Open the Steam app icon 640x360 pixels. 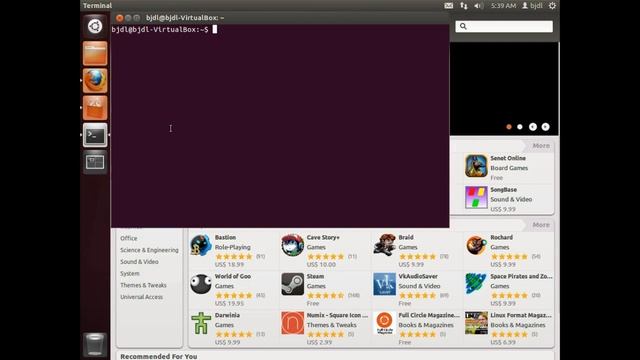pos(293,284)
